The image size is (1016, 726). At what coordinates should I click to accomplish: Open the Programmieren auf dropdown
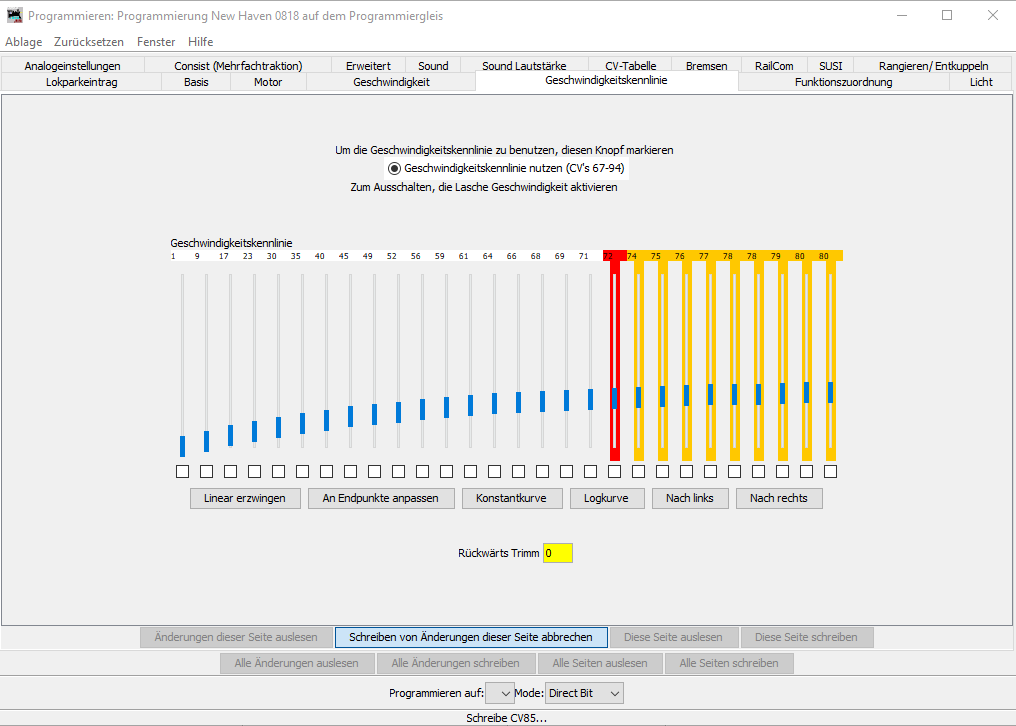[x=498, y=693]
